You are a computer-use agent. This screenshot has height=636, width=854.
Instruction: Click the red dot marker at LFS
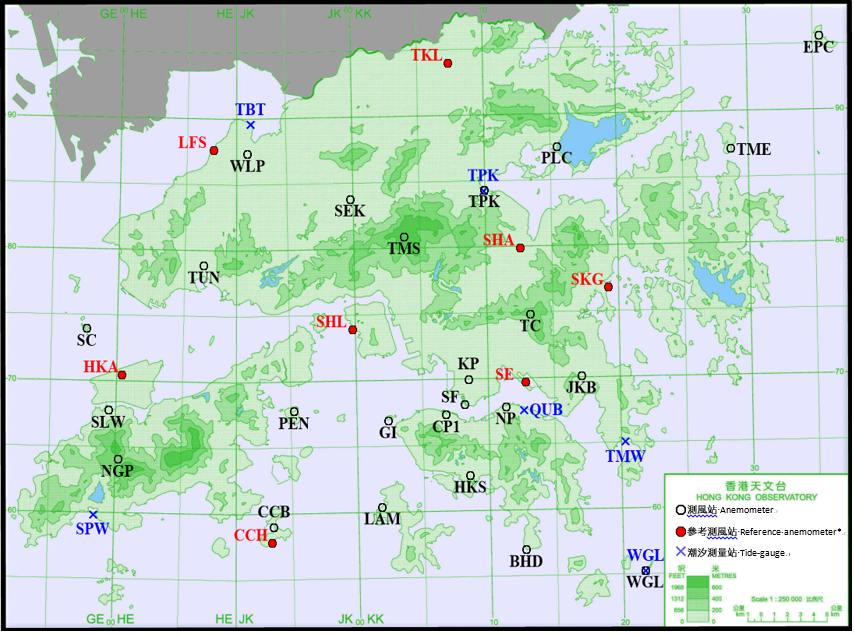[x=214, y=150]
